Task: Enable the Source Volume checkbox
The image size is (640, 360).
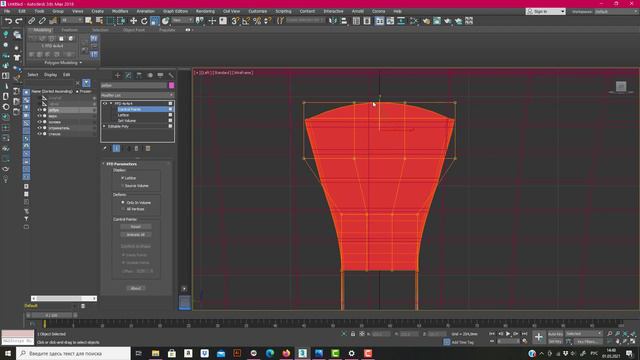Action: pos(122,186)
